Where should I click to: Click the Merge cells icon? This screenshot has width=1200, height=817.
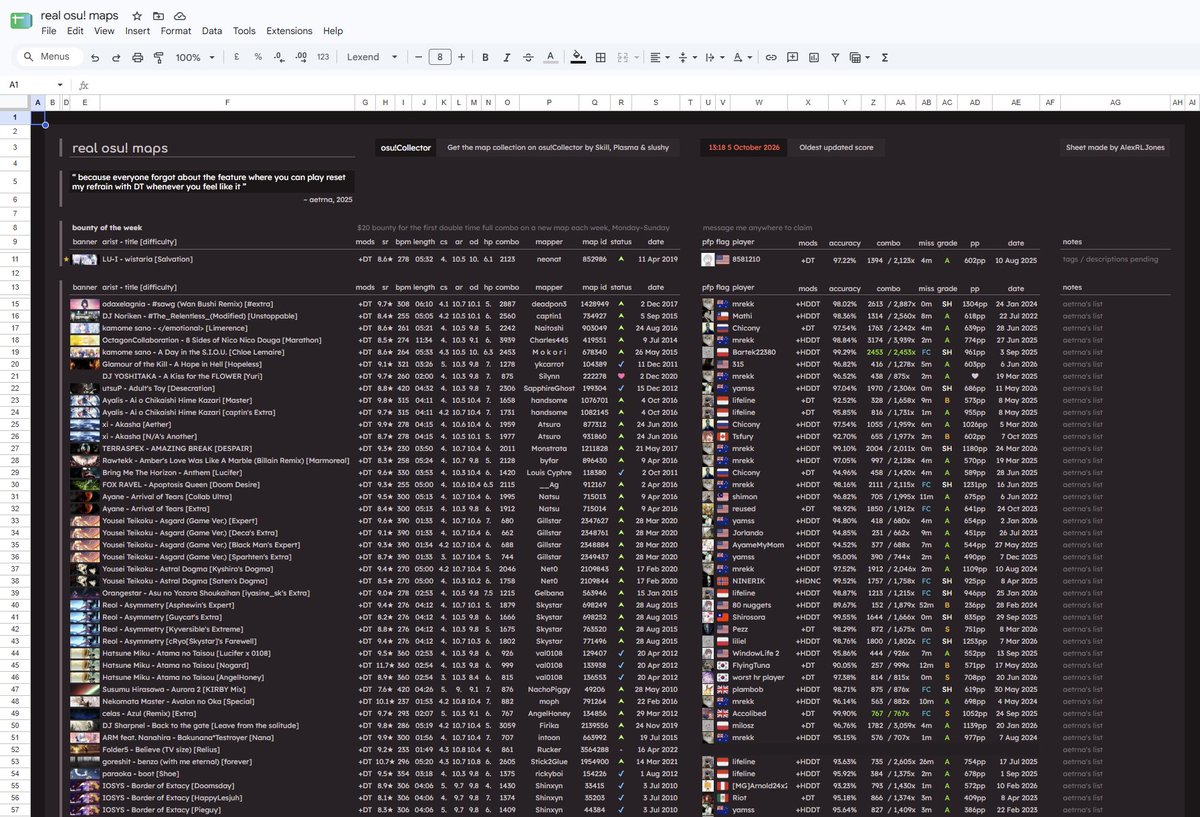coord(622,58)
